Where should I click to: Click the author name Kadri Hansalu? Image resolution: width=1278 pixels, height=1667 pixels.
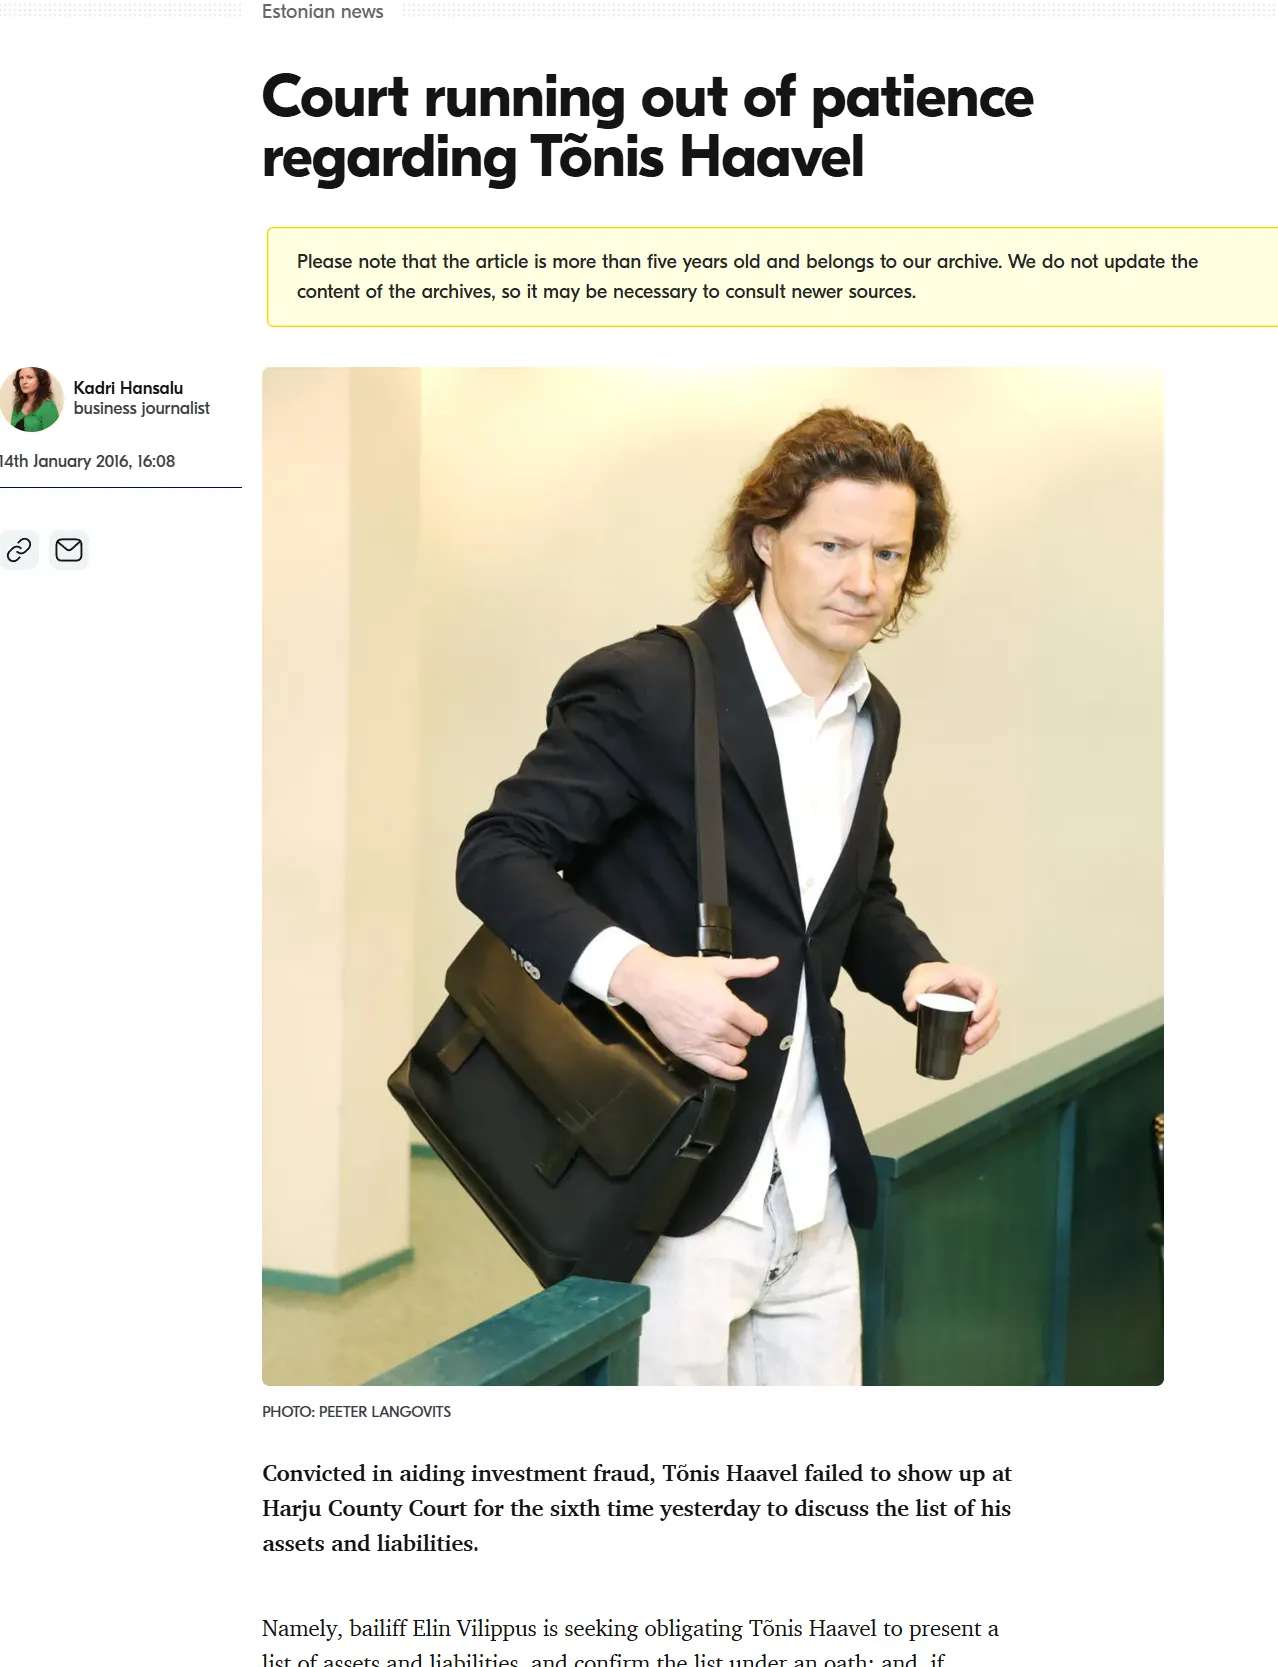[128, 388]
